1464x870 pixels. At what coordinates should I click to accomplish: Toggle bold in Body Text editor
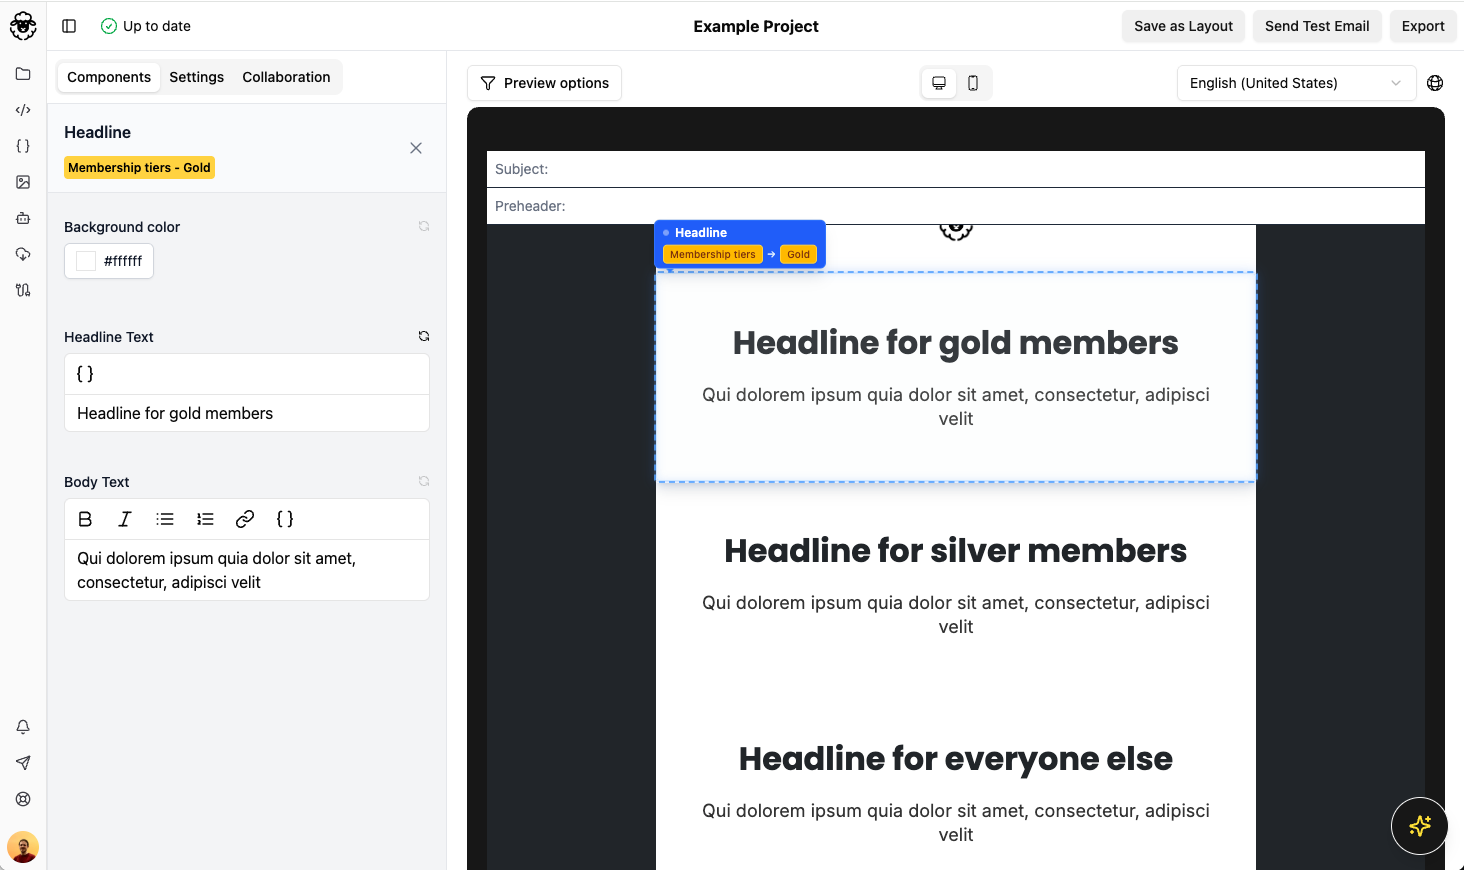click(x=85, y=519)
